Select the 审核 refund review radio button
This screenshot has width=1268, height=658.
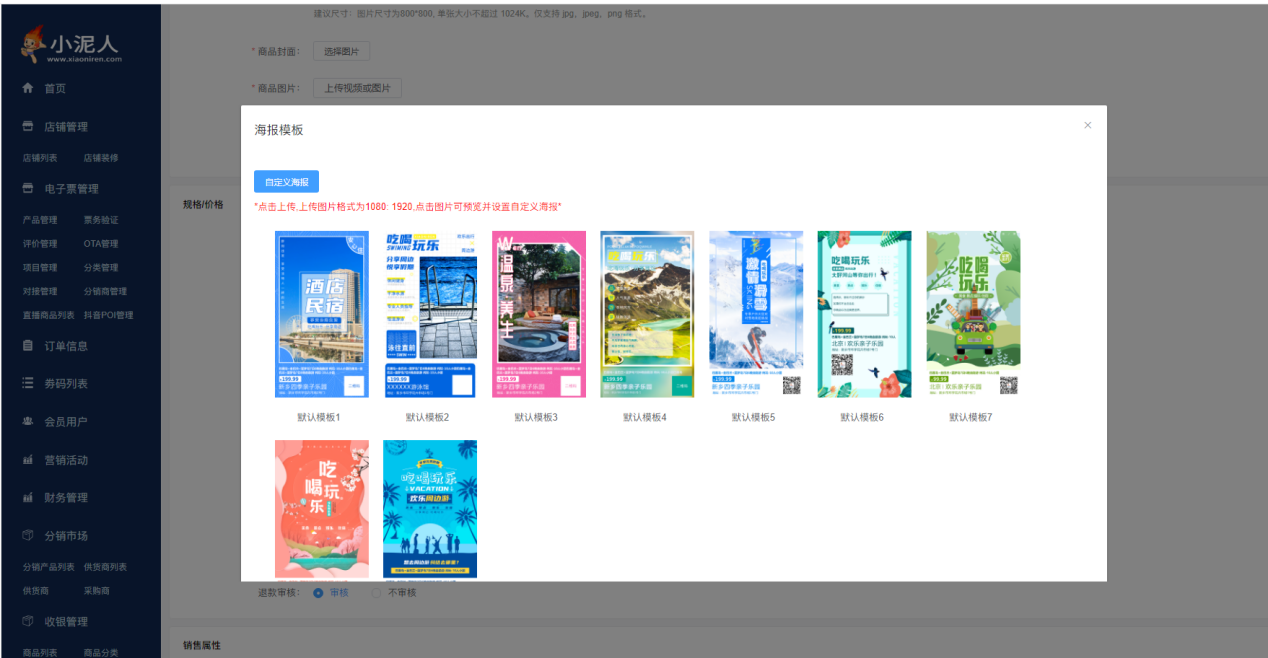click(x=317, y=592)
